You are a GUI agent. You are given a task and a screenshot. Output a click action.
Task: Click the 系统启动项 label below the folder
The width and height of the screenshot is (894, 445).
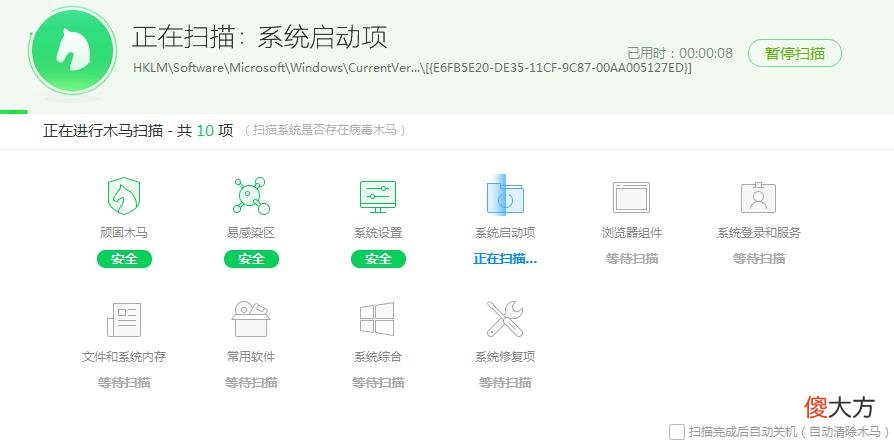coord(505,233)
